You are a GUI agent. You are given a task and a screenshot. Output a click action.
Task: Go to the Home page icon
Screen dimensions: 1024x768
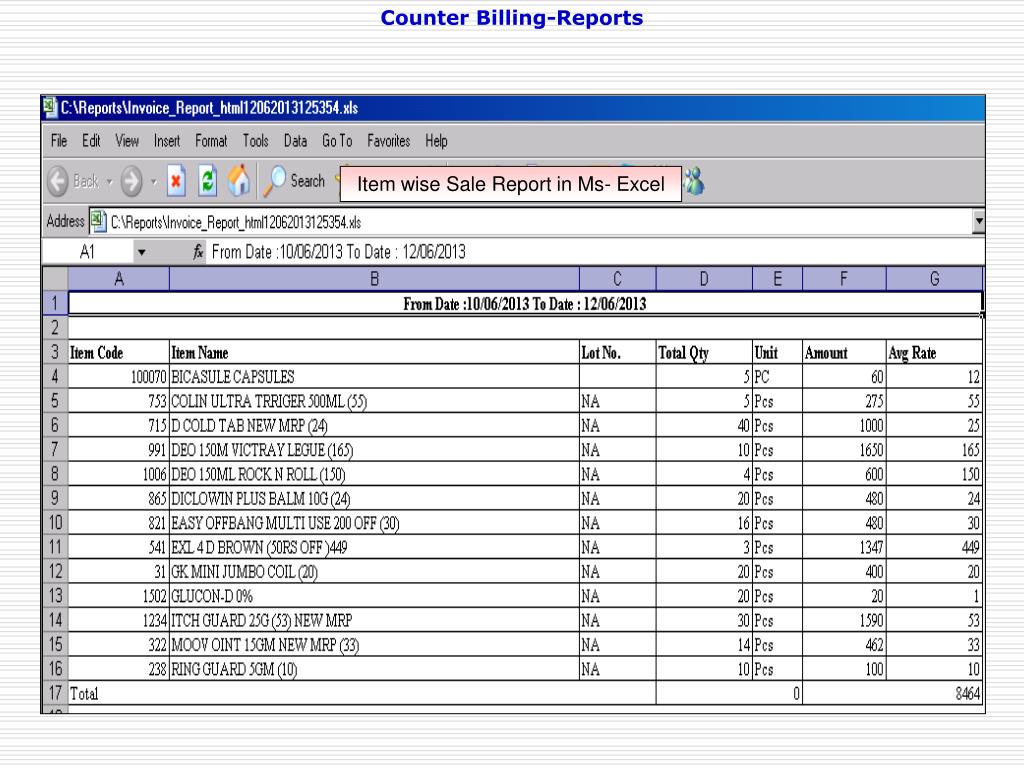pyautogui.click(x=239, y=180)
